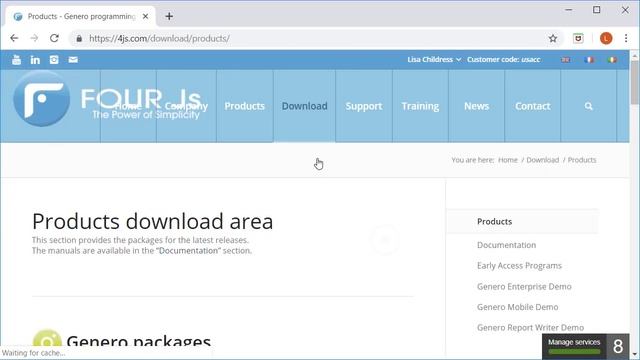Open the Training menu item

[420, 106]
